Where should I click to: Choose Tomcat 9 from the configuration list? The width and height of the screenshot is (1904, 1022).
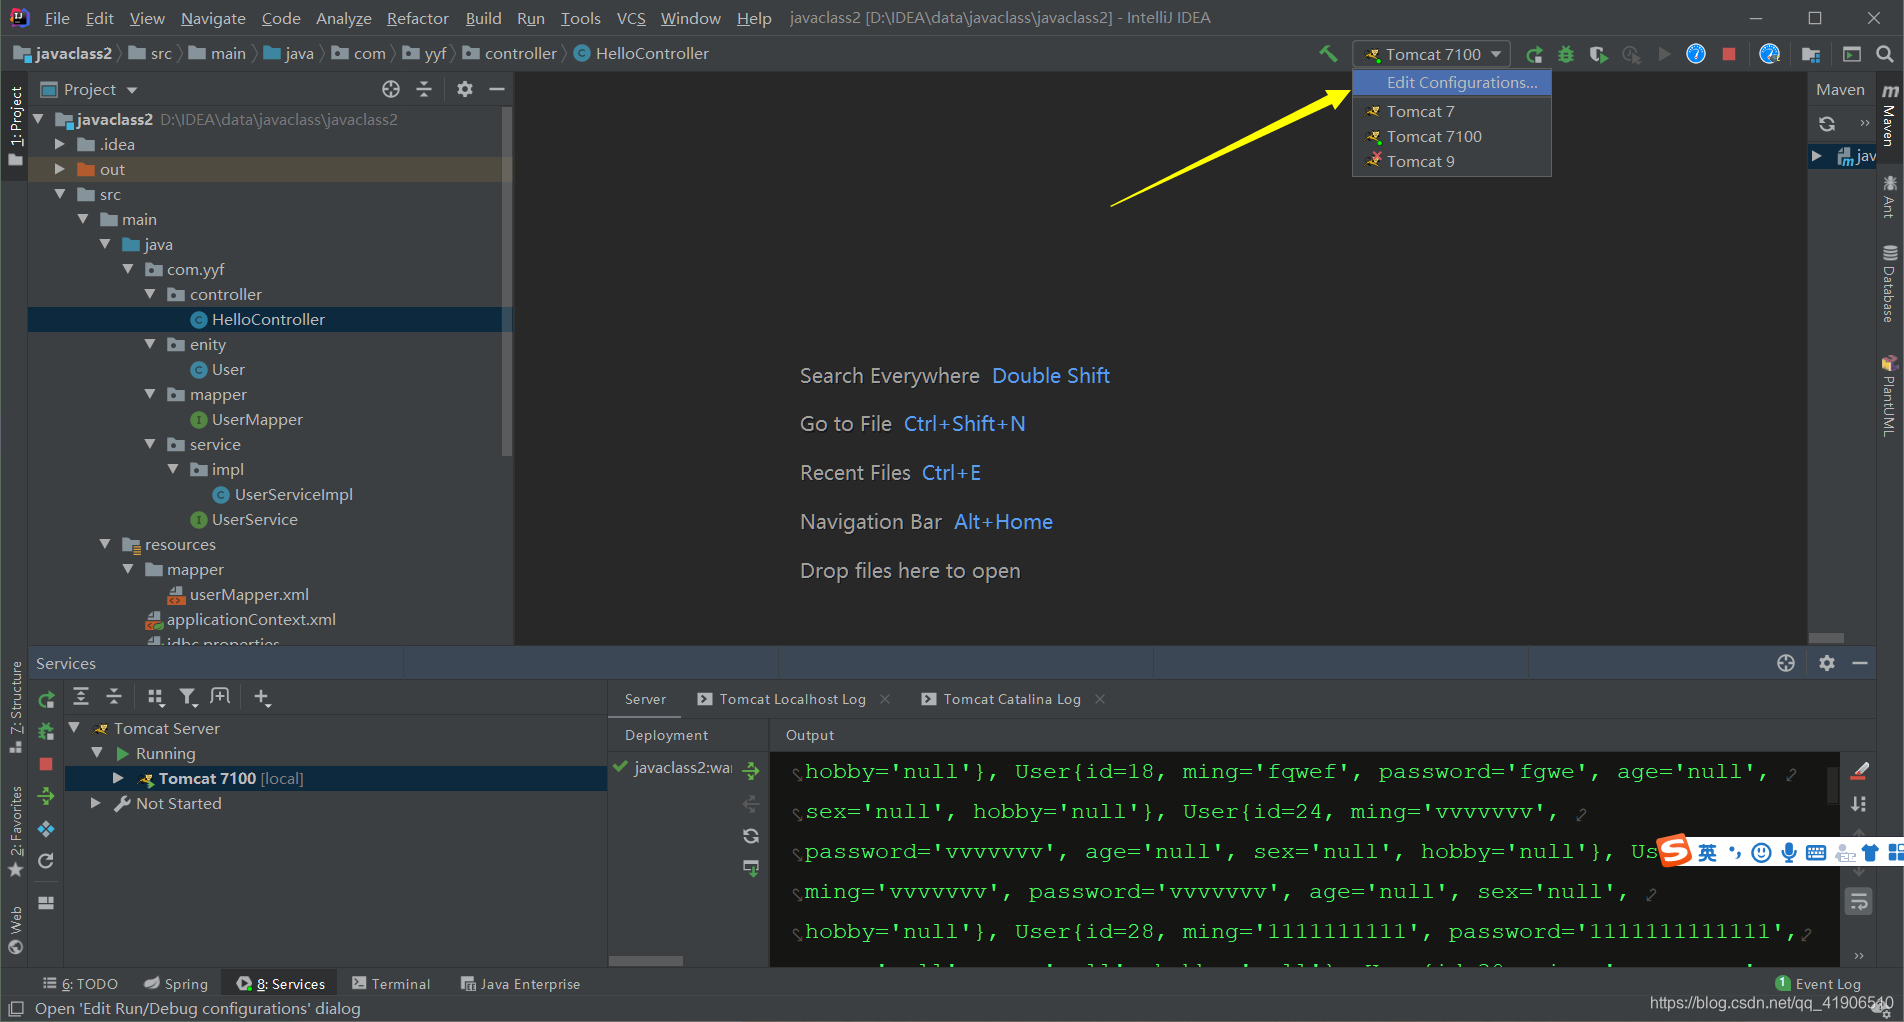pos(1452,161)
